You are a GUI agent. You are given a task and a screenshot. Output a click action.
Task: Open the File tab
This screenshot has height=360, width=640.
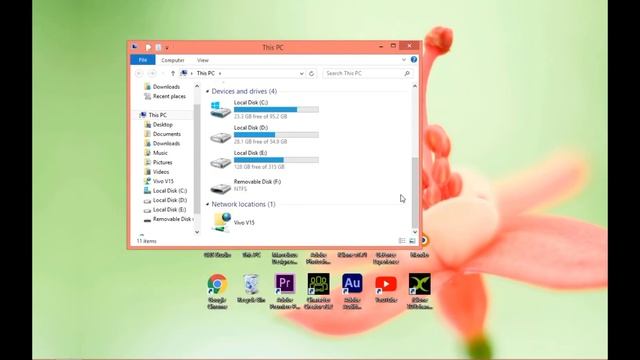pos(142,60)
